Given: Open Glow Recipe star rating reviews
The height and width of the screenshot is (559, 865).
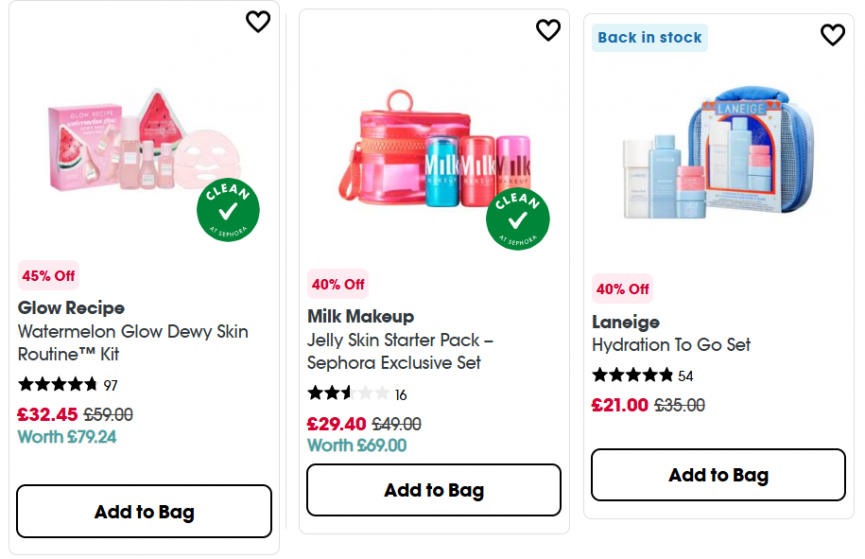Looking at the screenshot, I should pos(58,385).
